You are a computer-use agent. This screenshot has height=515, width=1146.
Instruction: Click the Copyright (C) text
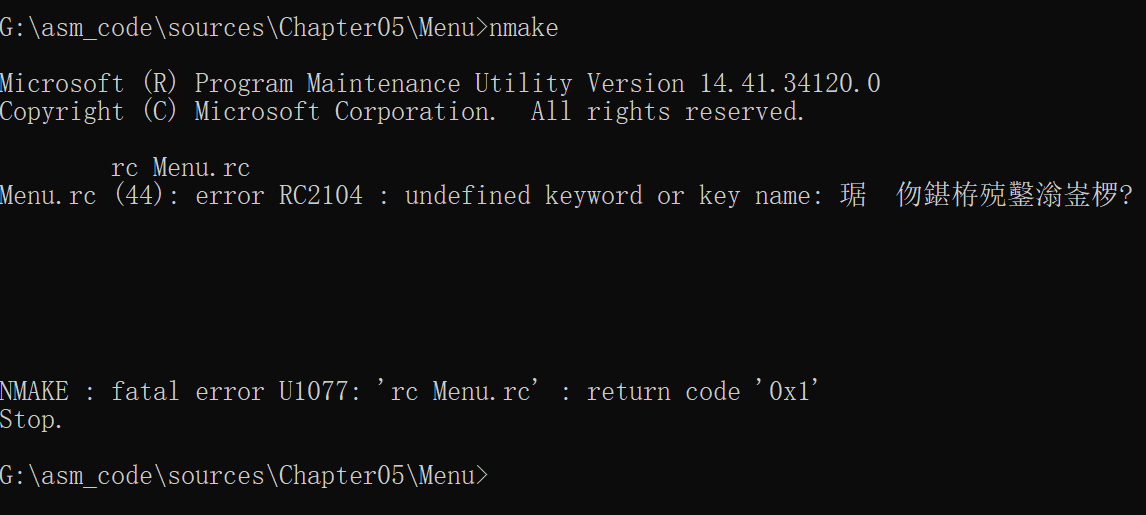pyautogui.click(x=89, y=112)
